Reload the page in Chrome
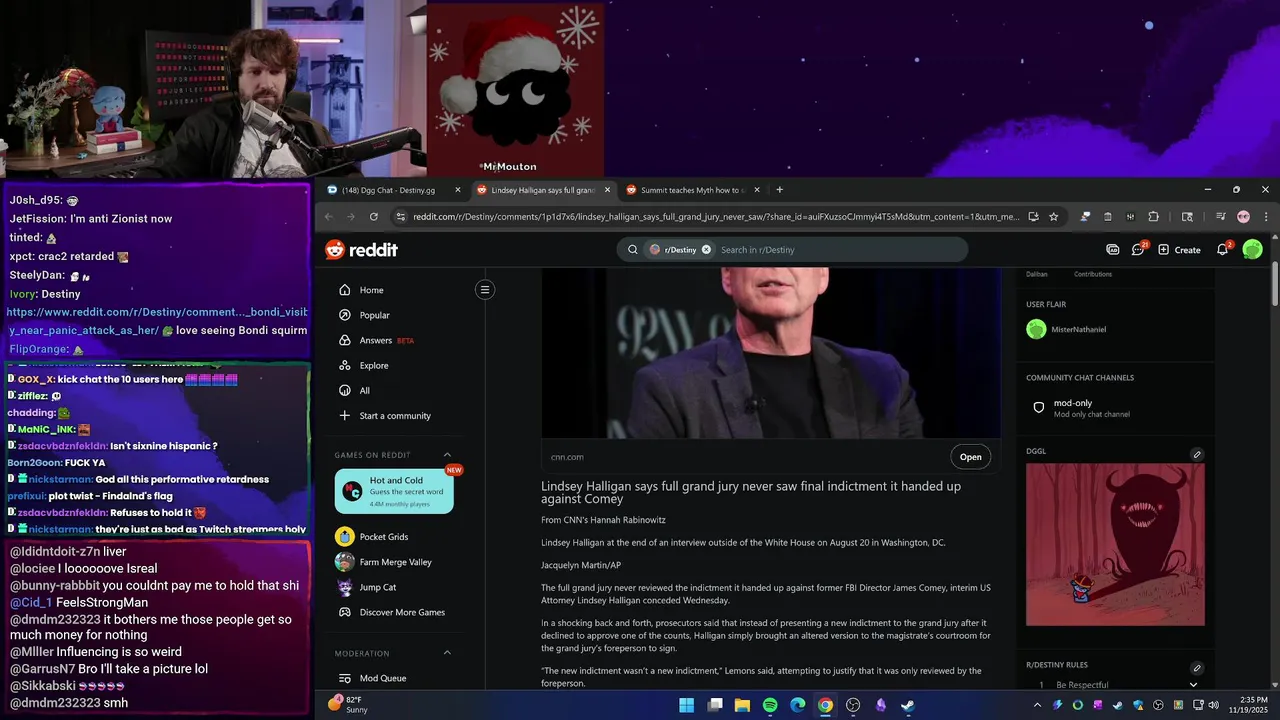This screenshot has height=720, width=1280. coord(374,217)
